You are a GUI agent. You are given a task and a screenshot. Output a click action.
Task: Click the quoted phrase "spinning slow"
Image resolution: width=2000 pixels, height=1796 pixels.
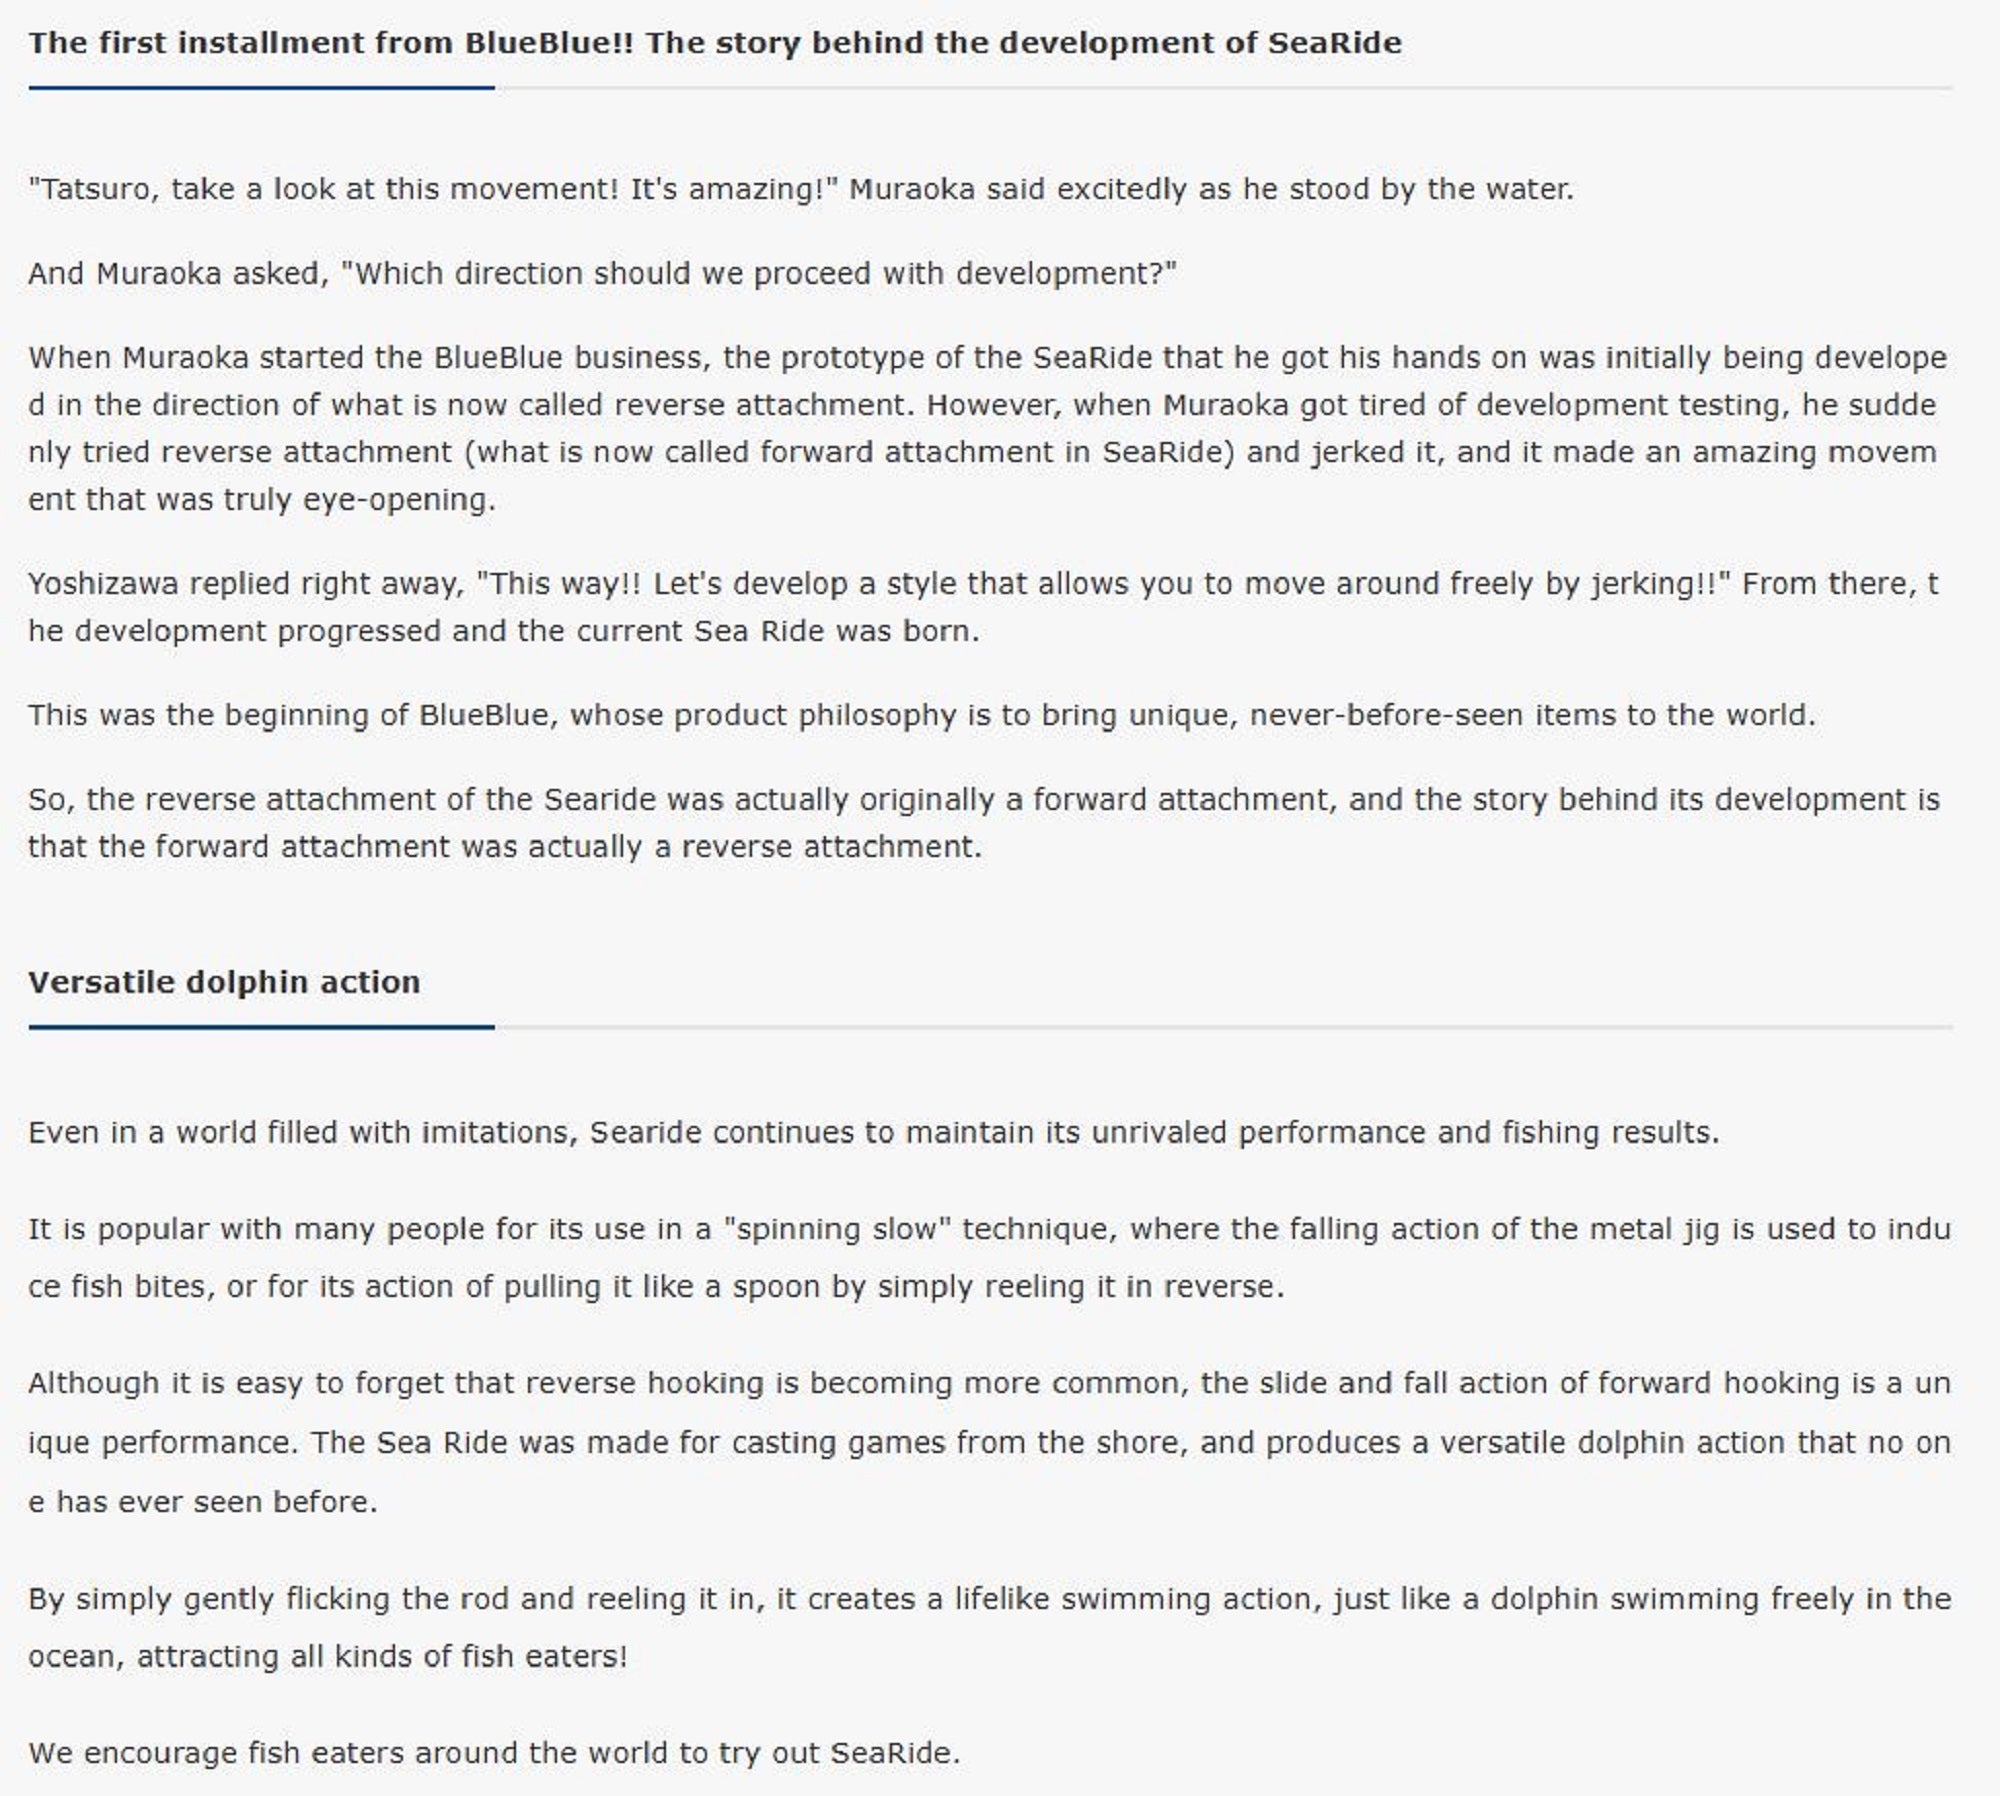point(843,1228)
